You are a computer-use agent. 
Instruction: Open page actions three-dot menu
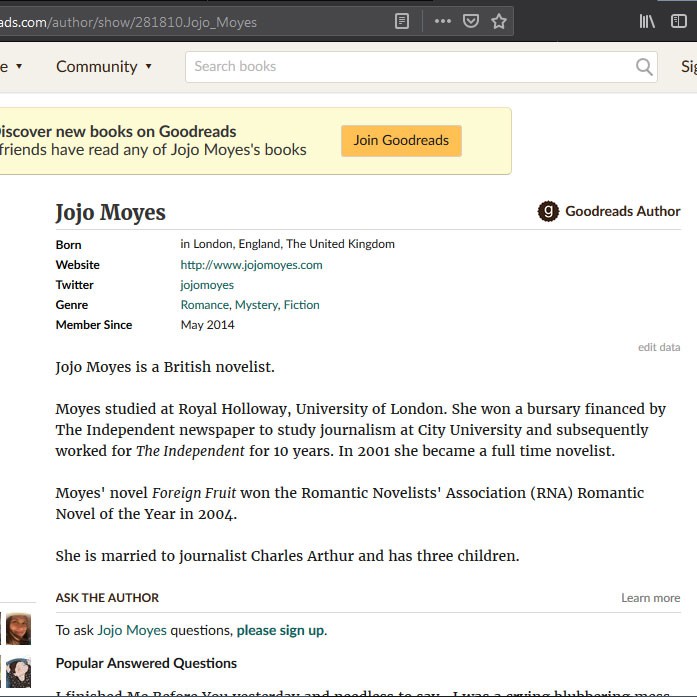point(441,21)
